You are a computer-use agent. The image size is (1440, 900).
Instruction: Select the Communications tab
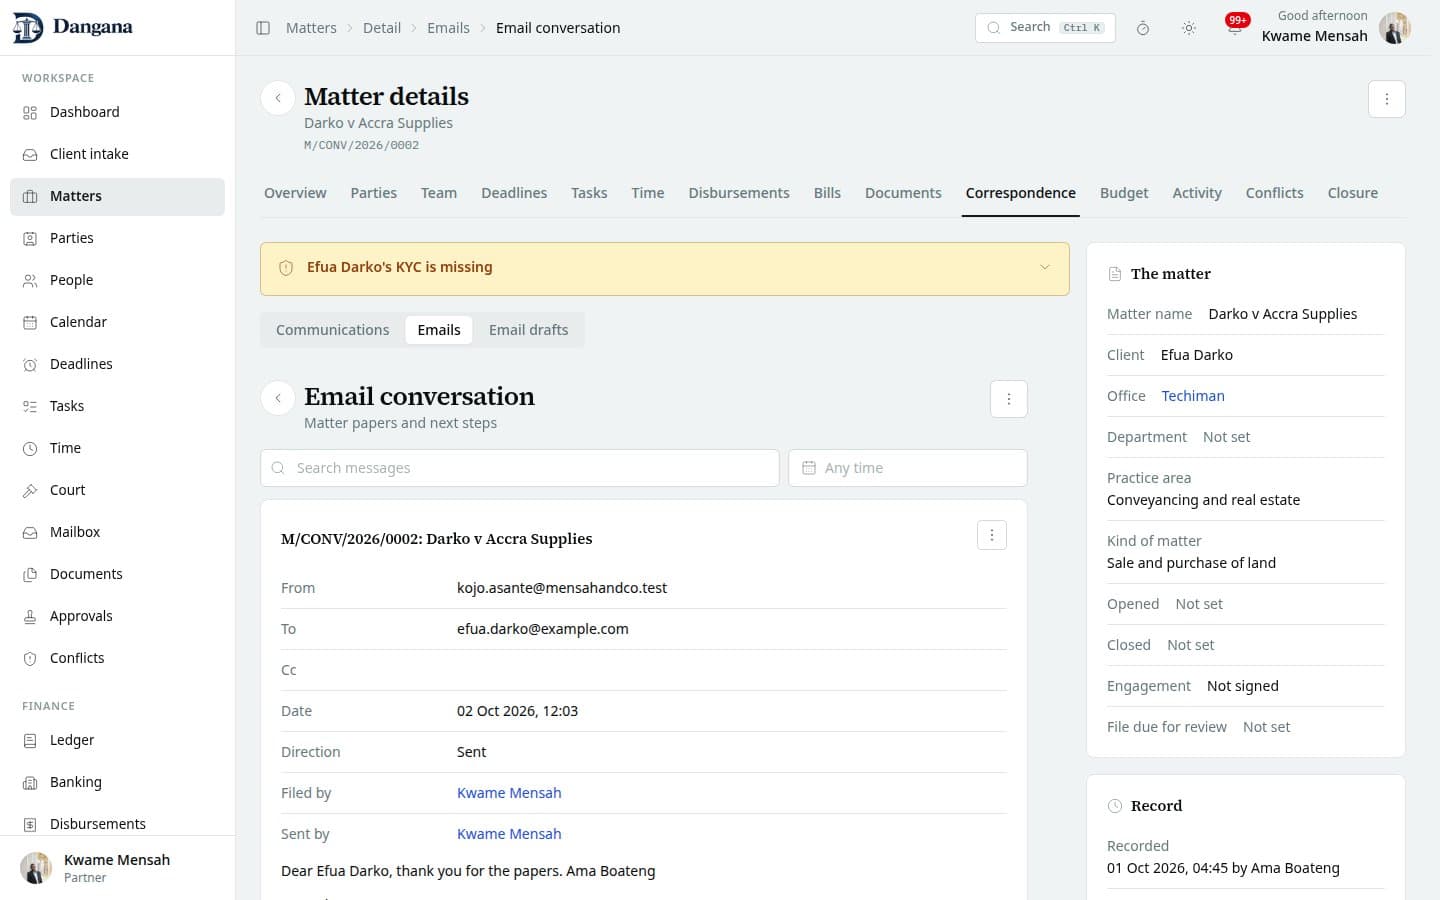pyautogui.click(x=332, y=330)
